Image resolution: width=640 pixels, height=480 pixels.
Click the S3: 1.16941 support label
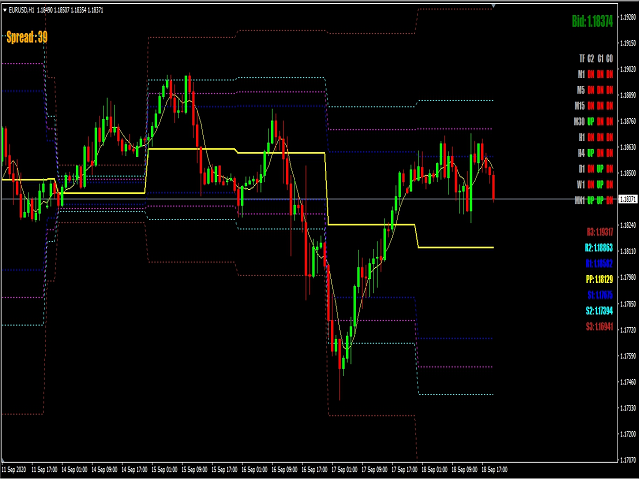(x=599, y=327)
